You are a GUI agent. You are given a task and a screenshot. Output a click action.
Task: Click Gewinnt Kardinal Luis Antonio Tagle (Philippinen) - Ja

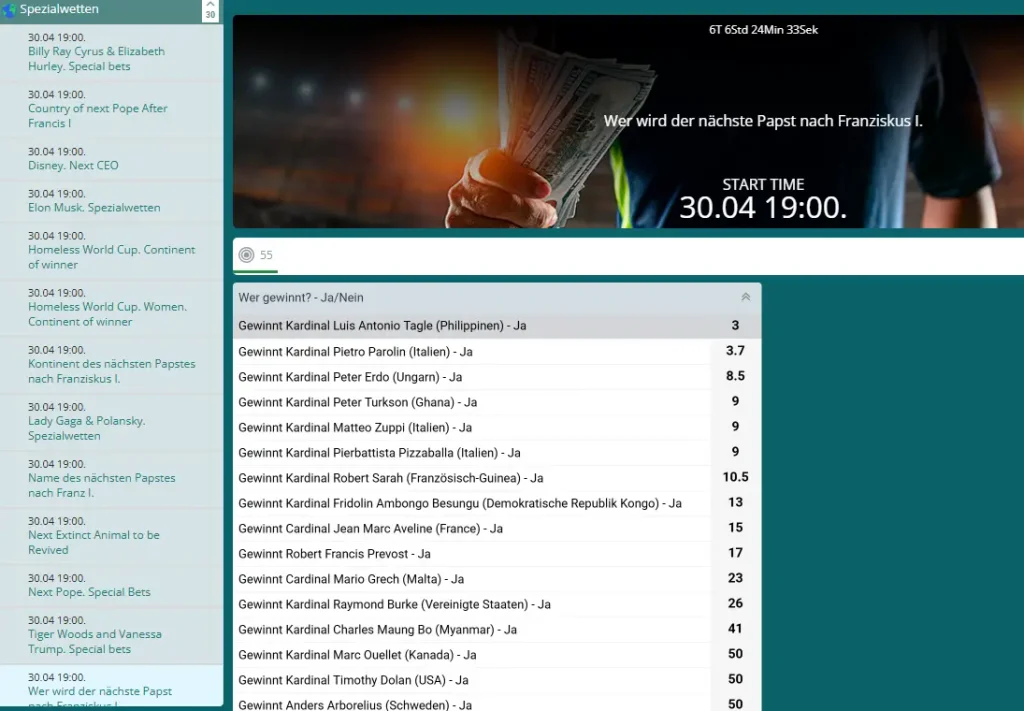pyautogui.click(x=382, y=326)
